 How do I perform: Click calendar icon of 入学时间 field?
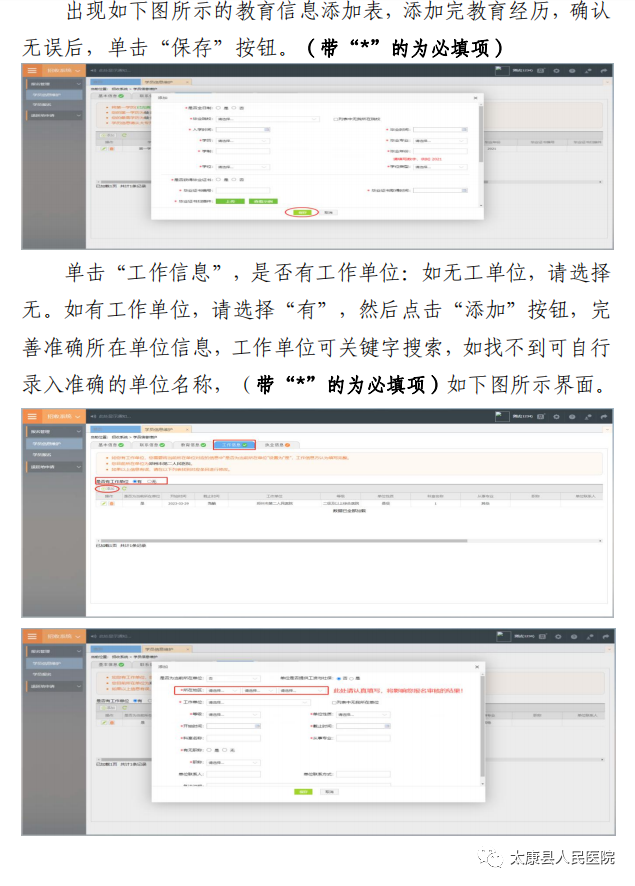pos(267,129)
